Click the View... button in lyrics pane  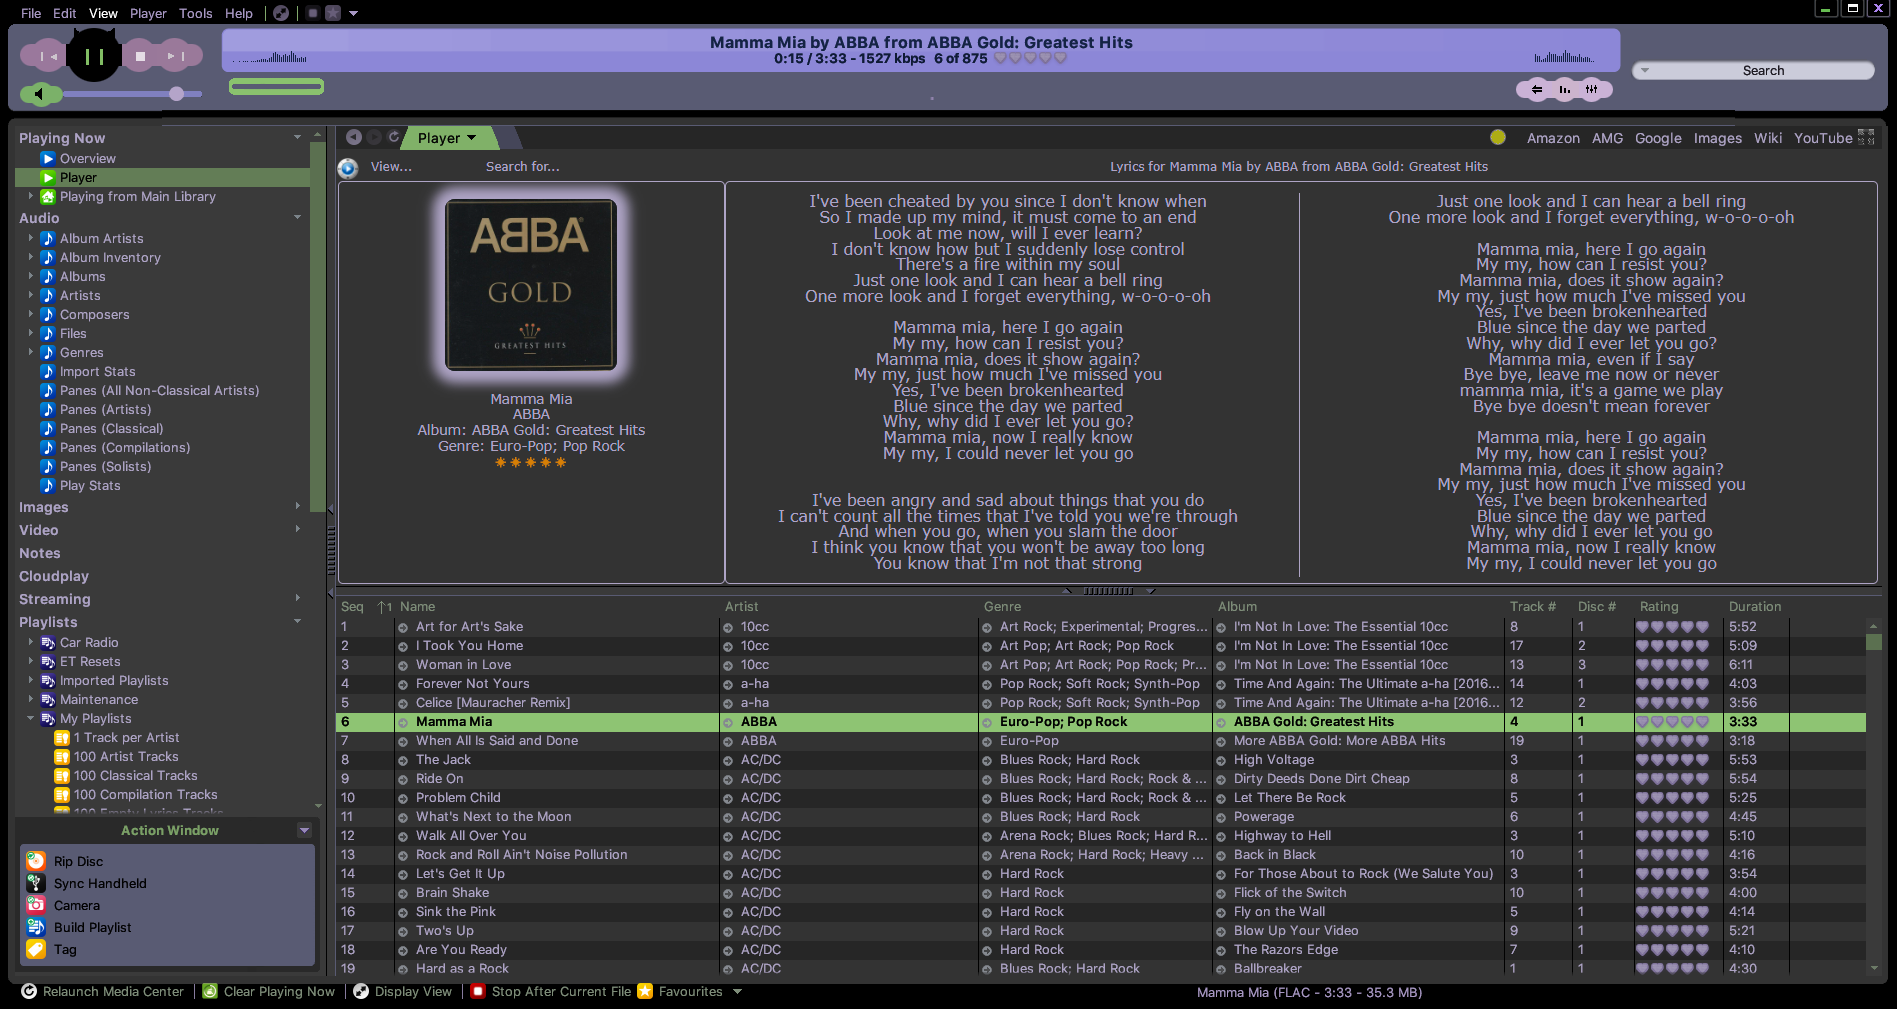pyautogui.click(x=391, y=167)
